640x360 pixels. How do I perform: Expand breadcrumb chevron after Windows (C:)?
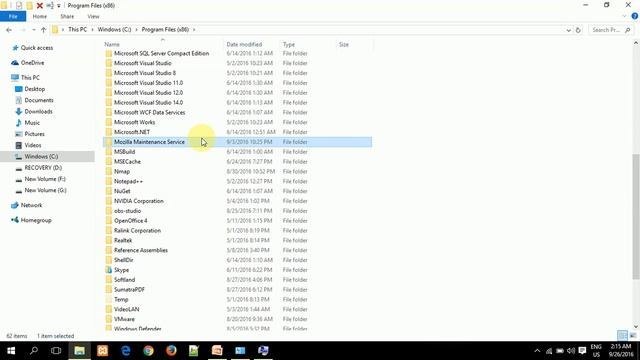coord(136,30)
